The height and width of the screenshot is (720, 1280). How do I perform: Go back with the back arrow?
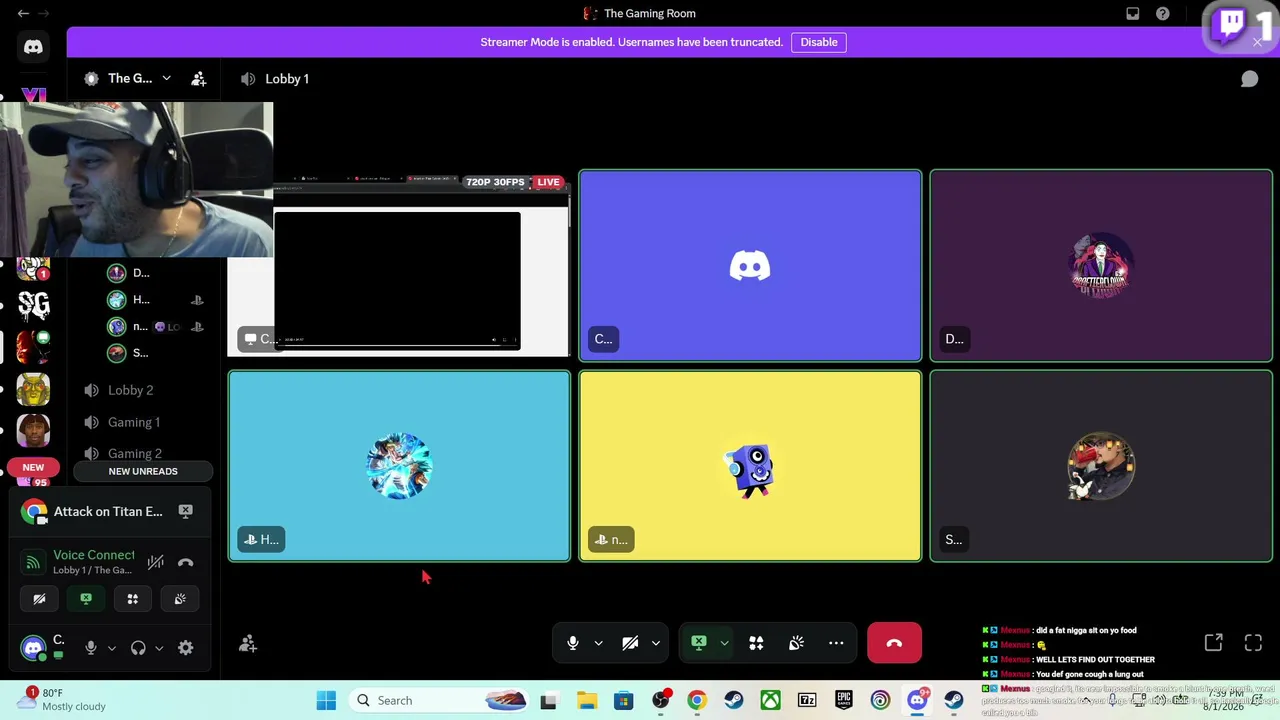23,13
